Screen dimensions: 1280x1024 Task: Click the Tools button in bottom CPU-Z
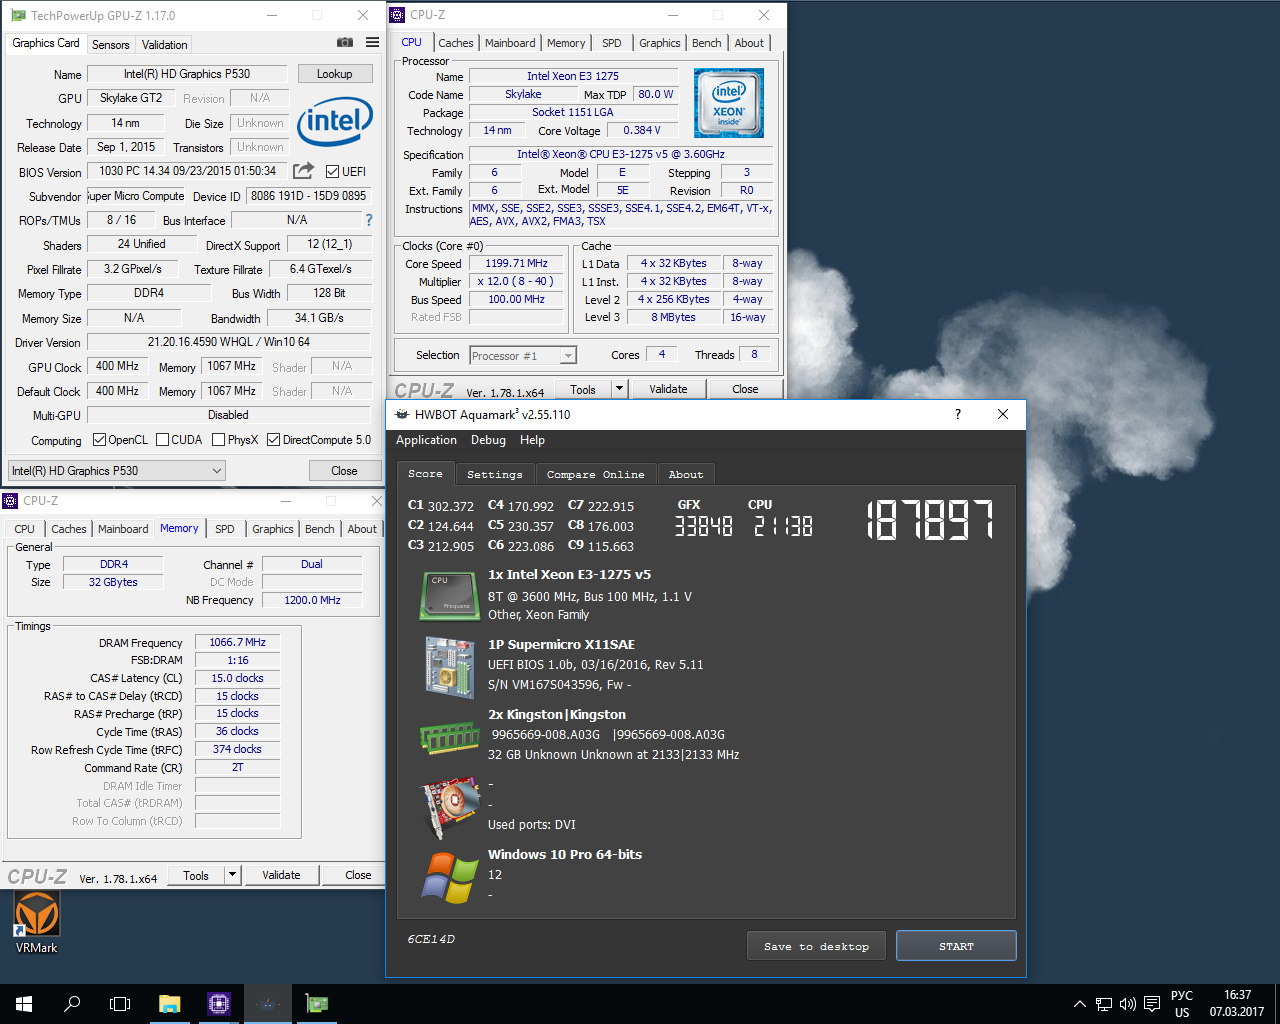pyautogui.click(x=196, y=875)
